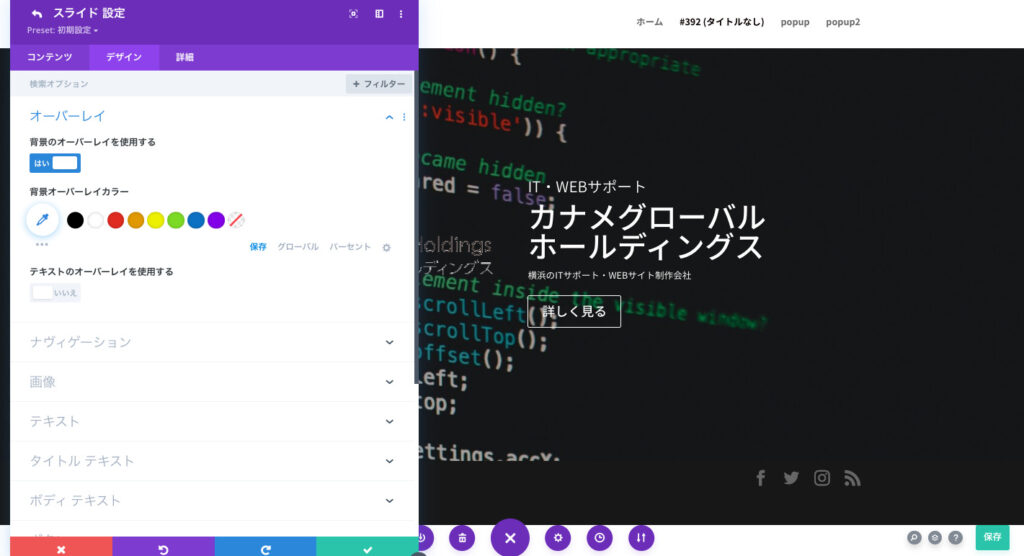Image resolution: width=1024 pixels, height=556 pixels.
Task: Click the power icon in bottom toolbar
Action: pyautogui.click(x=423, y=538)
